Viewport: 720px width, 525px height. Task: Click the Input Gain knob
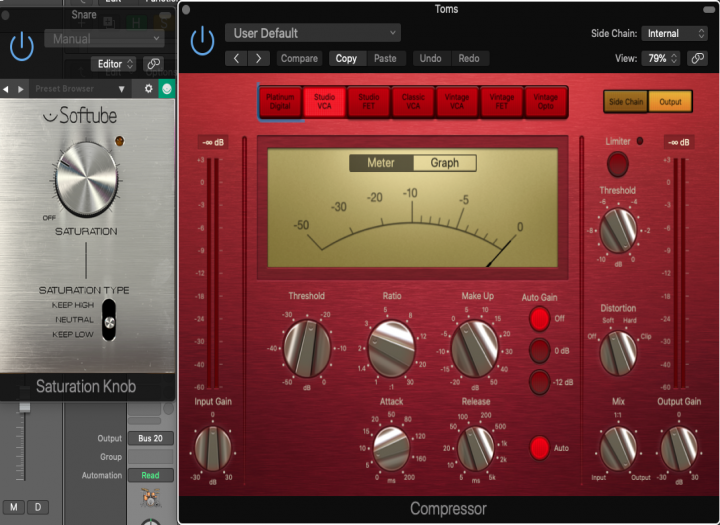point(213,449)
